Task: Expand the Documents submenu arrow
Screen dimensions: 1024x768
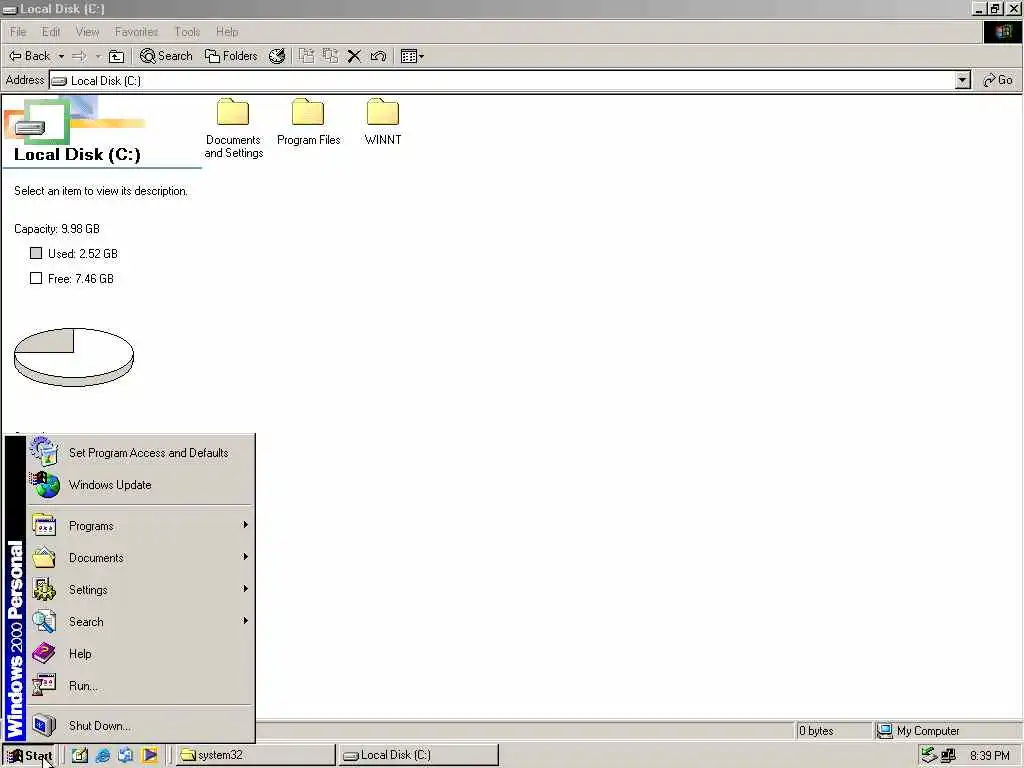Action: tap(246, 556)
